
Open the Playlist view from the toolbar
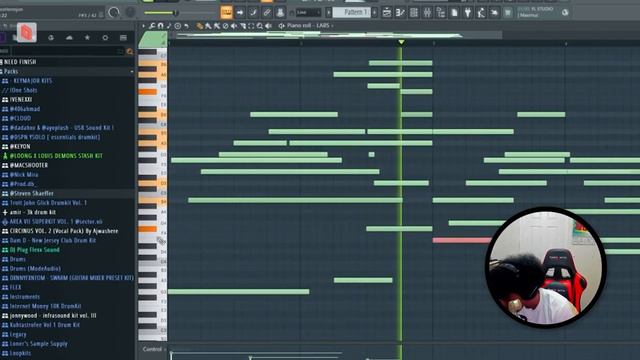(387, 13)
